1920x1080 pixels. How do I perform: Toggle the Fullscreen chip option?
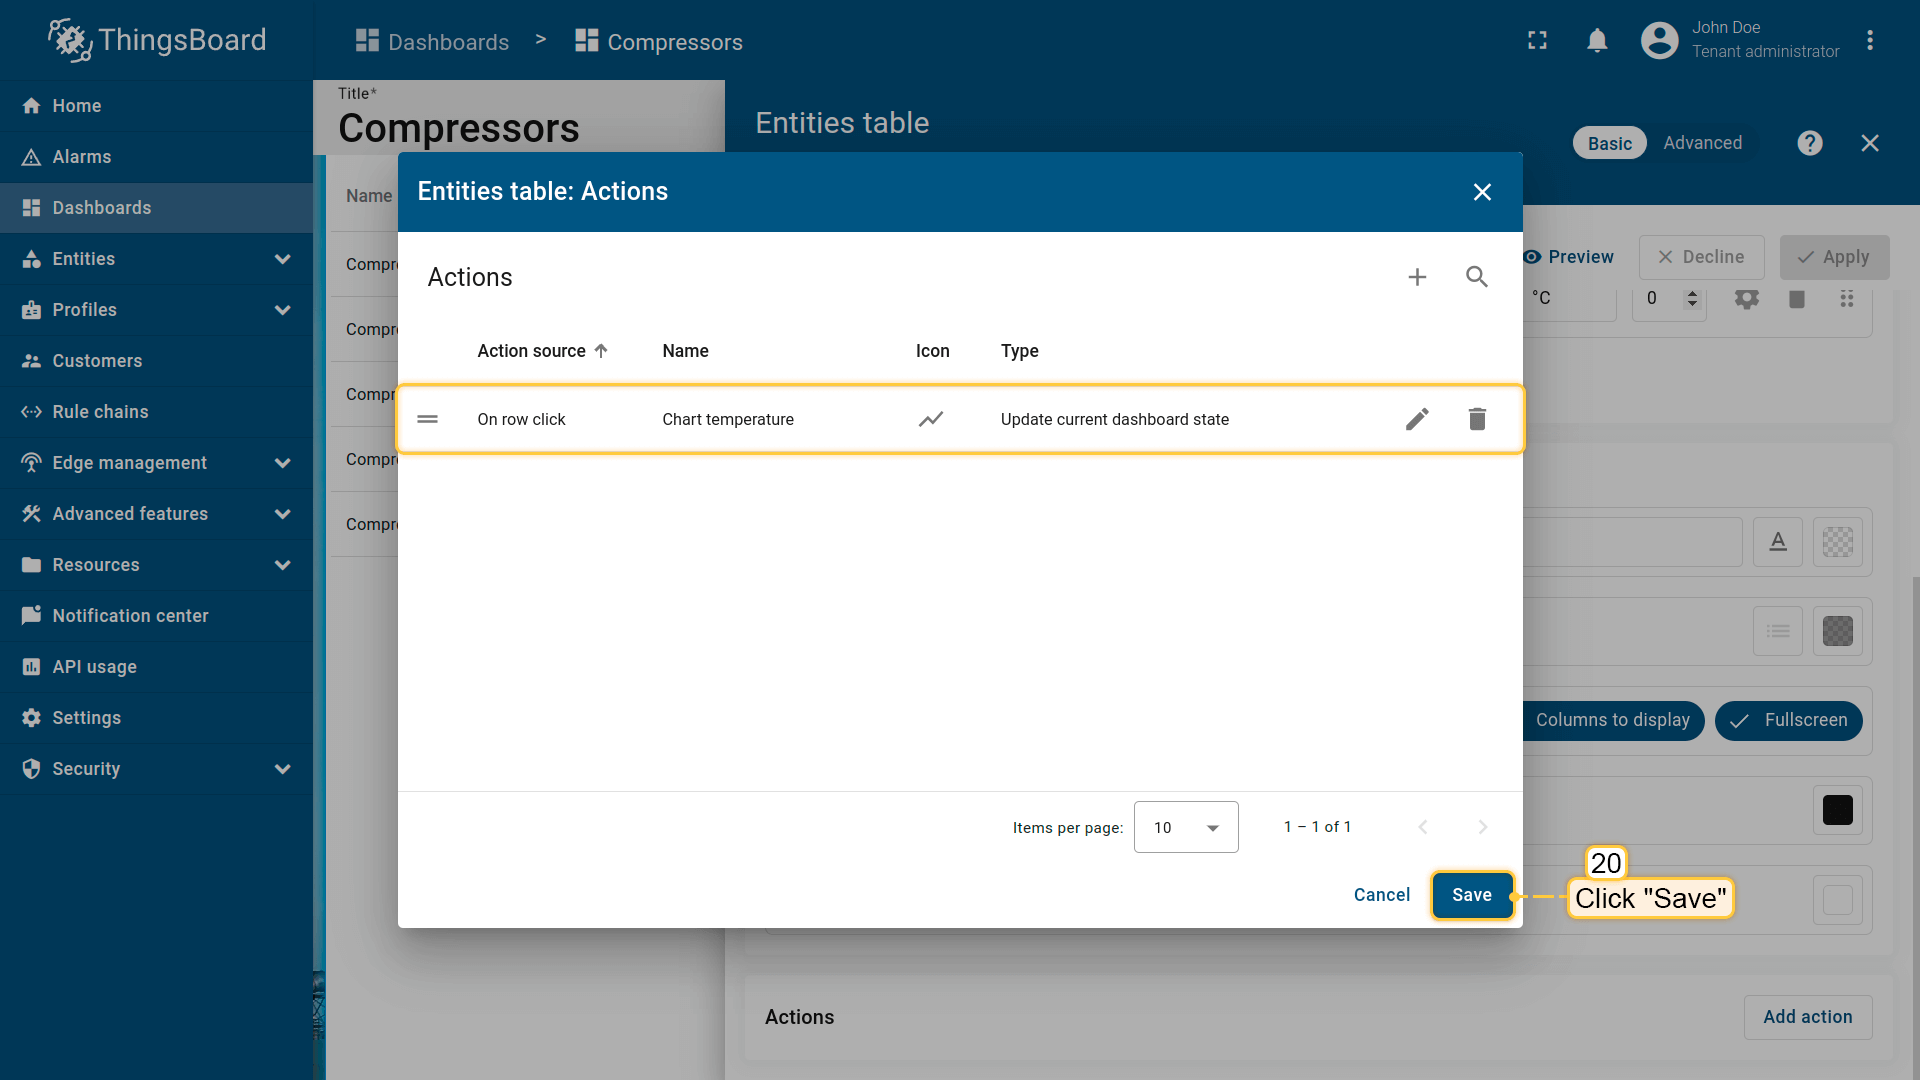click(x=1788, y=720)
